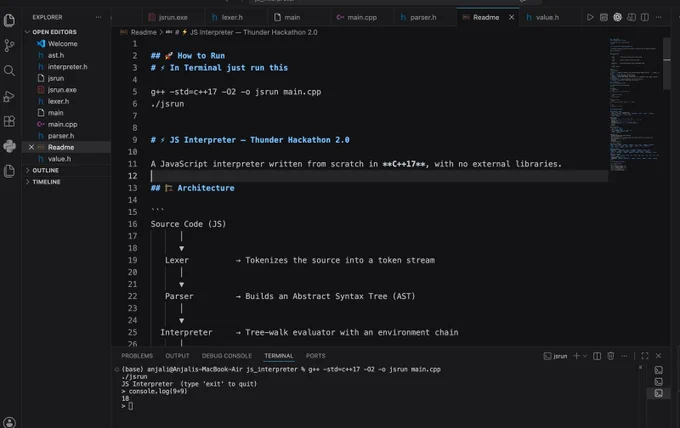
Task: Click the g++ compile command on line 5
Action: (x=236, y=92)
